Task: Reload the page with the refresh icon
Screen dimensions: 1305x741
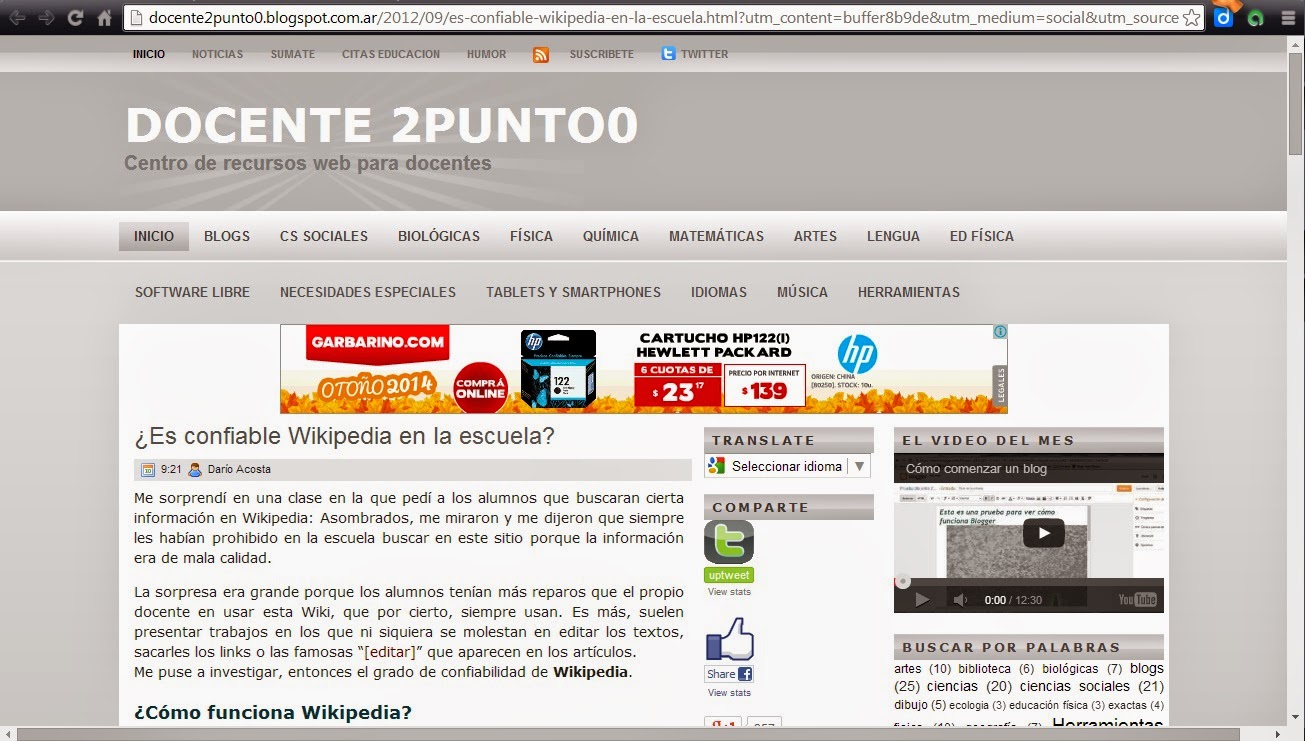Action: click(75, 17)
